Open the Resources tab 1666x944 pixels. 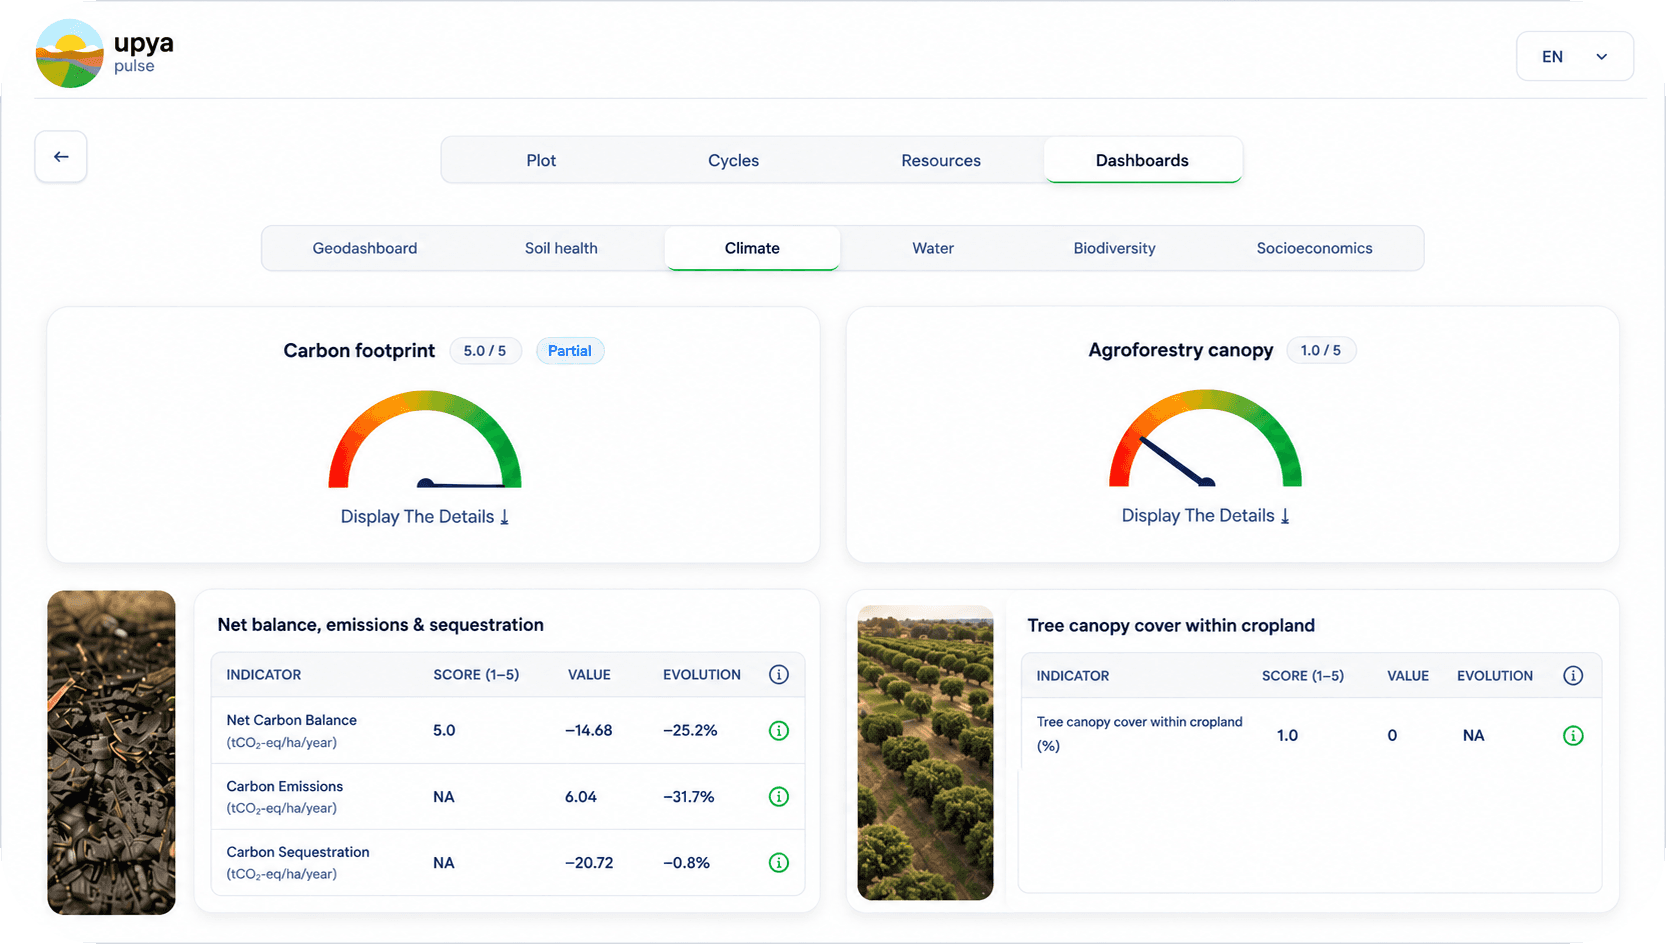pos(941,160)
